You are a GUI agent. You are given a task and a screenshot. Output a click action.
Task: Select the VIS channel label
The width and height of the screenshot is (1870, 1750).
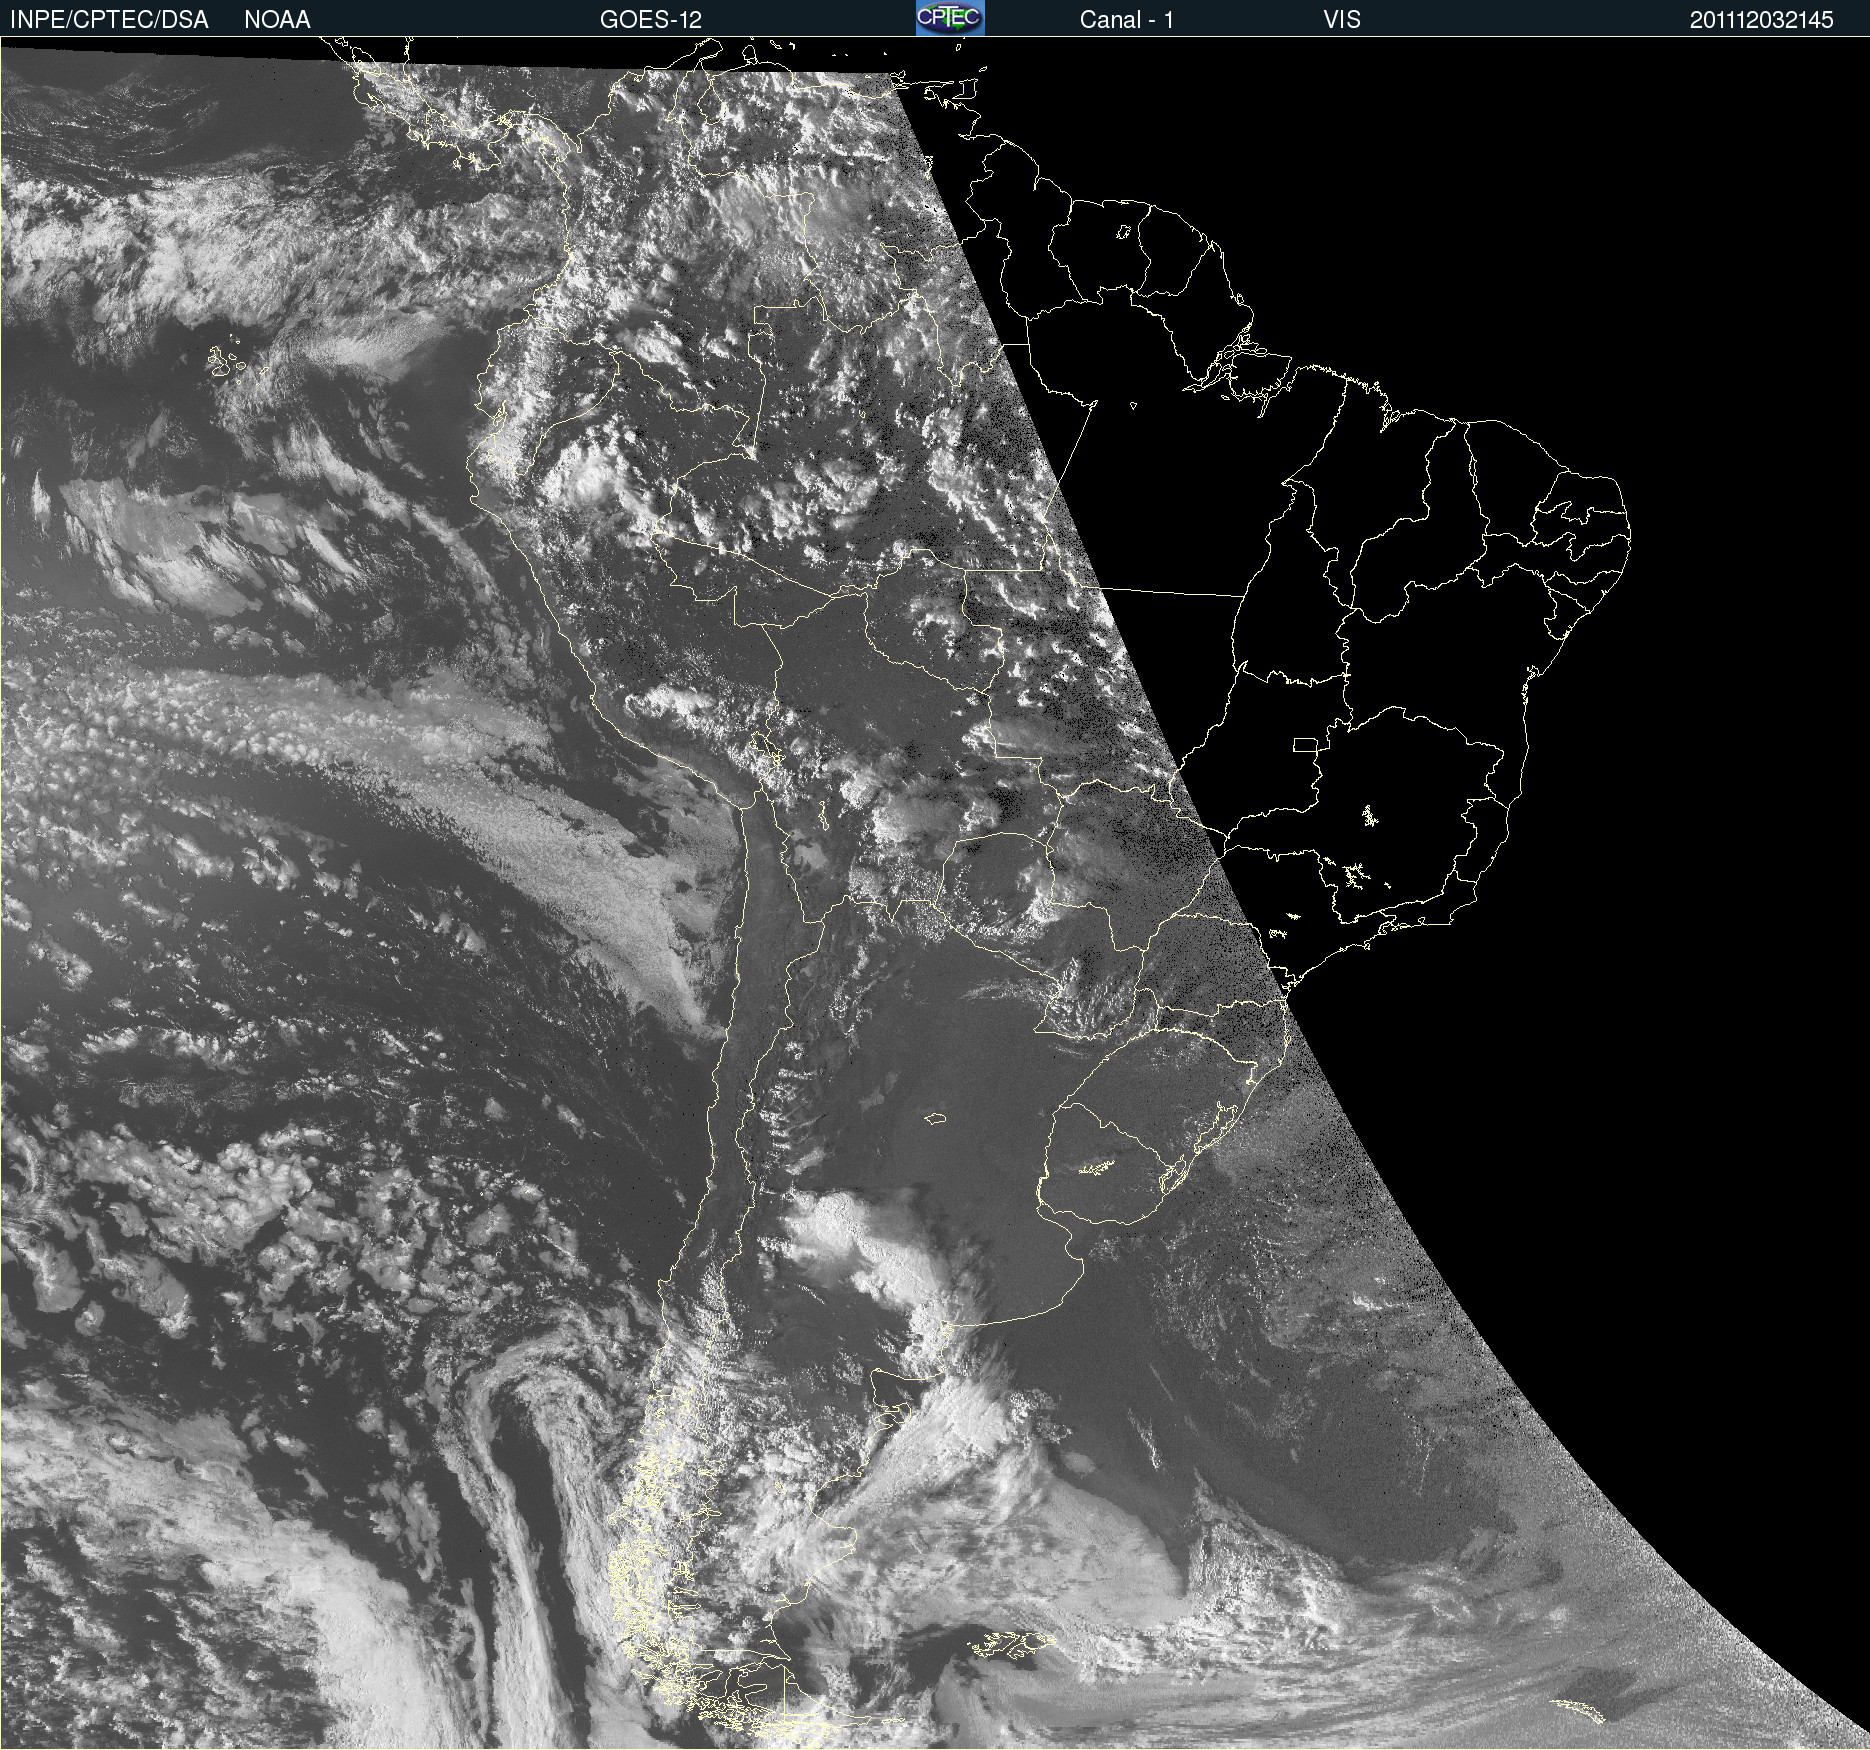coord(1342,20)
